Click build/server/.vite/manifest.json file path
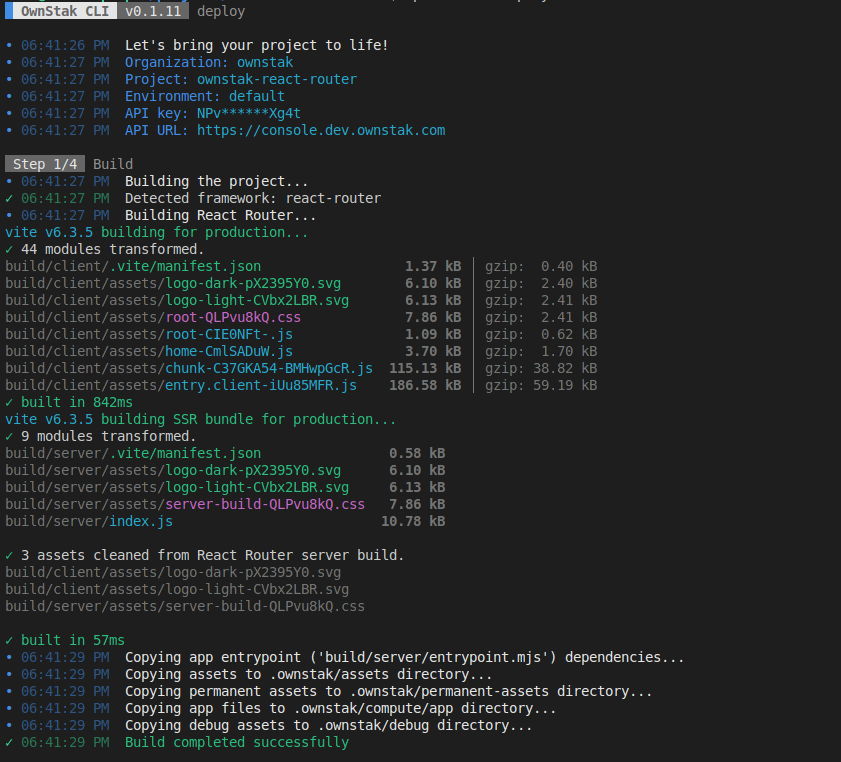This screenshot has width=841, height=762. (133, 454)
